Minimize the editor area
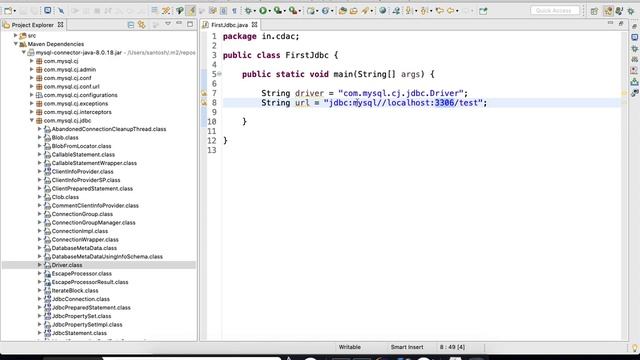Screen dimensions: 640x360 click(610, 23)
